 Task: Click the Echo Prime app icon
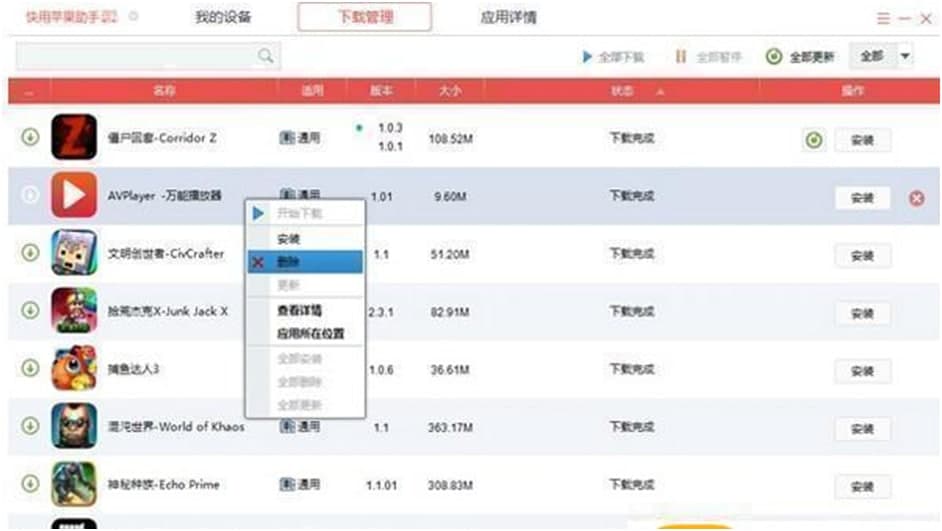coord(74,483)
